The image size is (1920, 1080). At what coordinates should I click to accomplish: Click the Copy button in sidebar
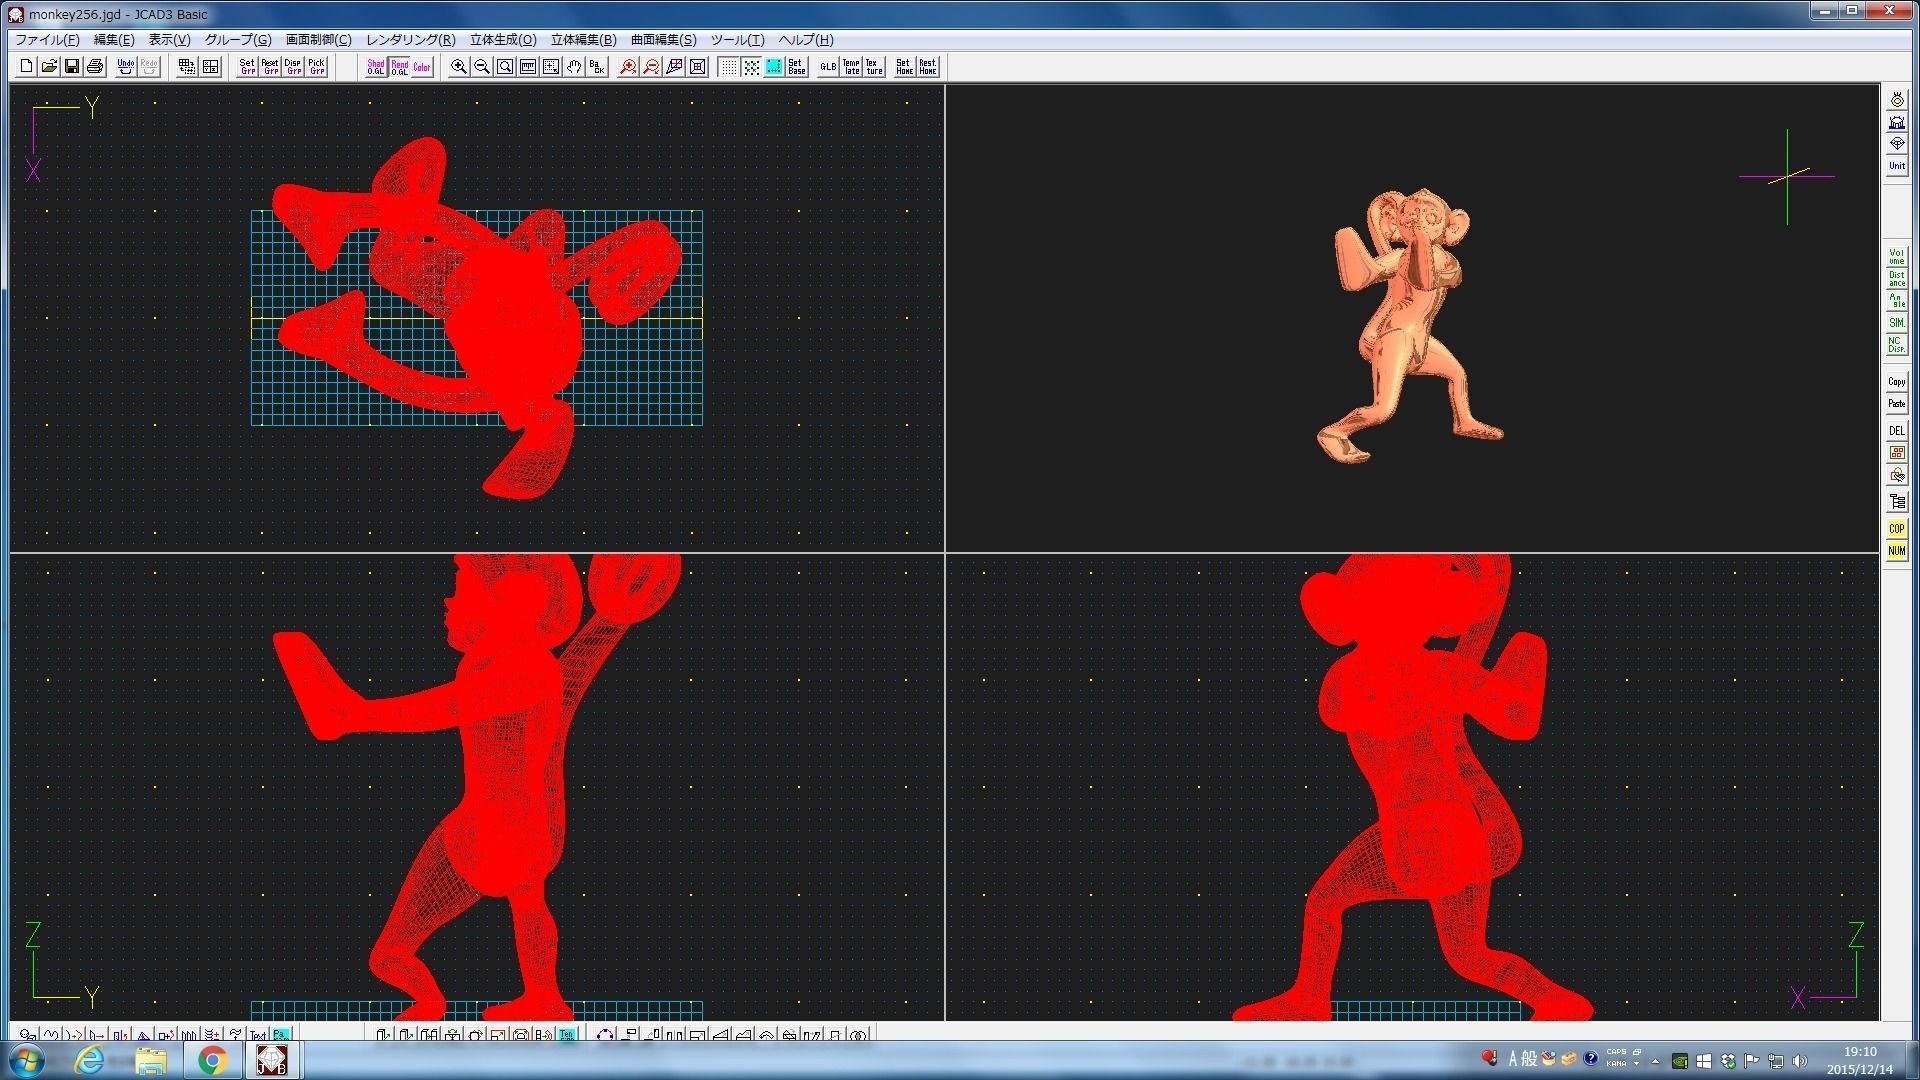pyautogui.click(x=1897, y=382)
